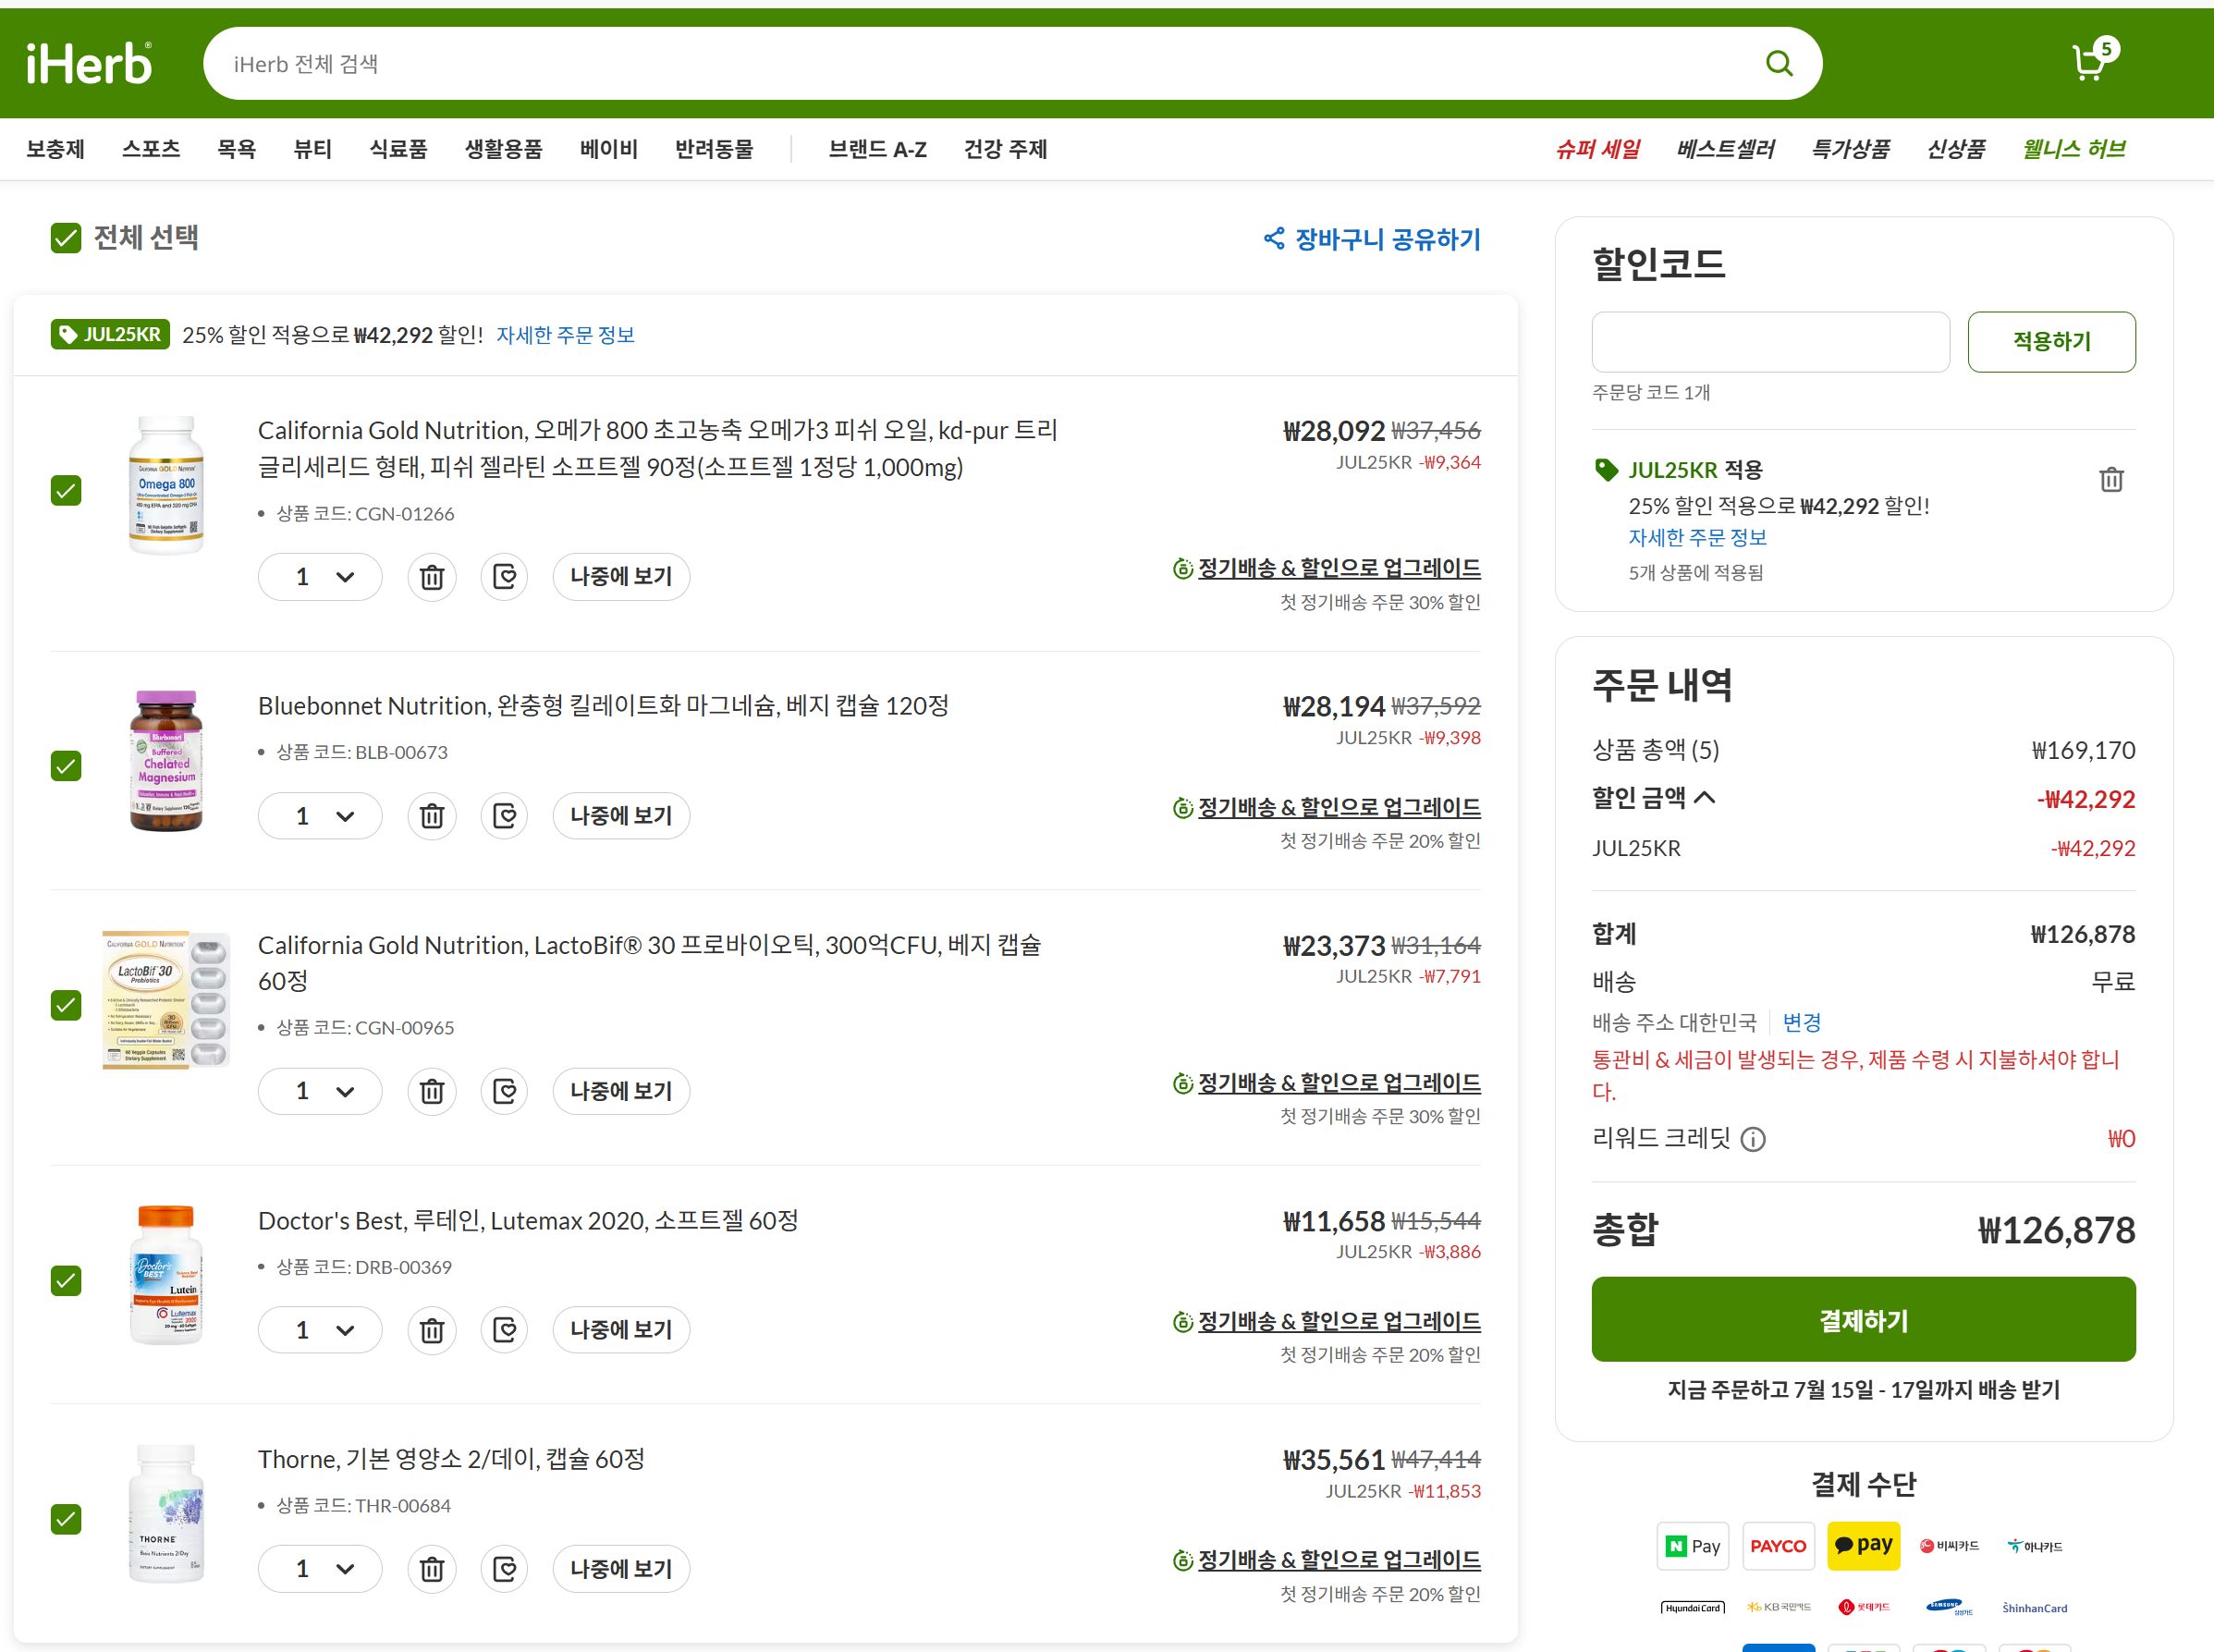Open the shopping cart icon

tap(2089, 64)
